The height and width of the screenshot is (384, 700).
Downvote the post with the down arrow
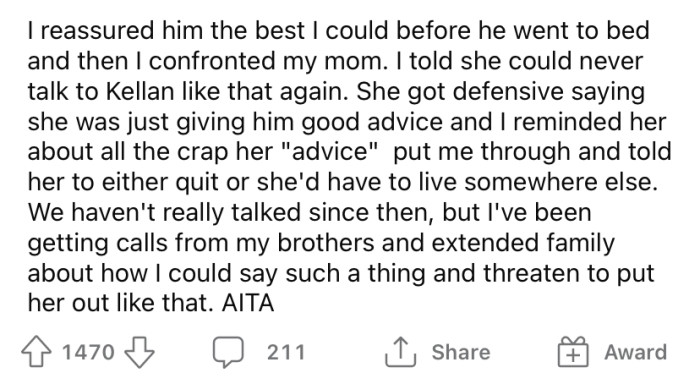click(139, 352)
